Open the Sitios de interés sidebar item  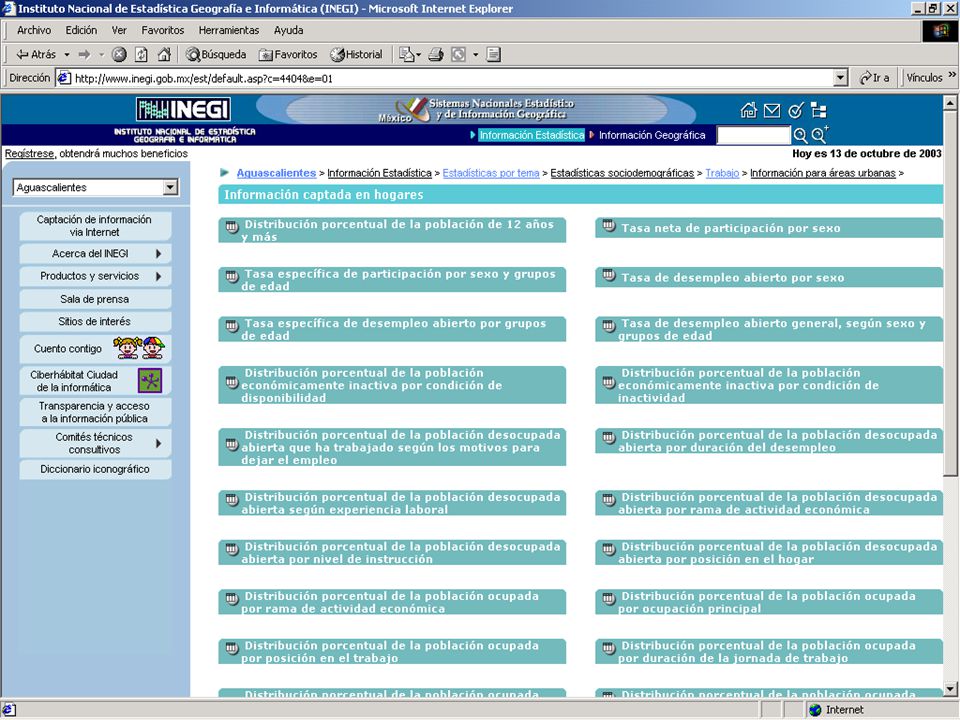[96, 321]
